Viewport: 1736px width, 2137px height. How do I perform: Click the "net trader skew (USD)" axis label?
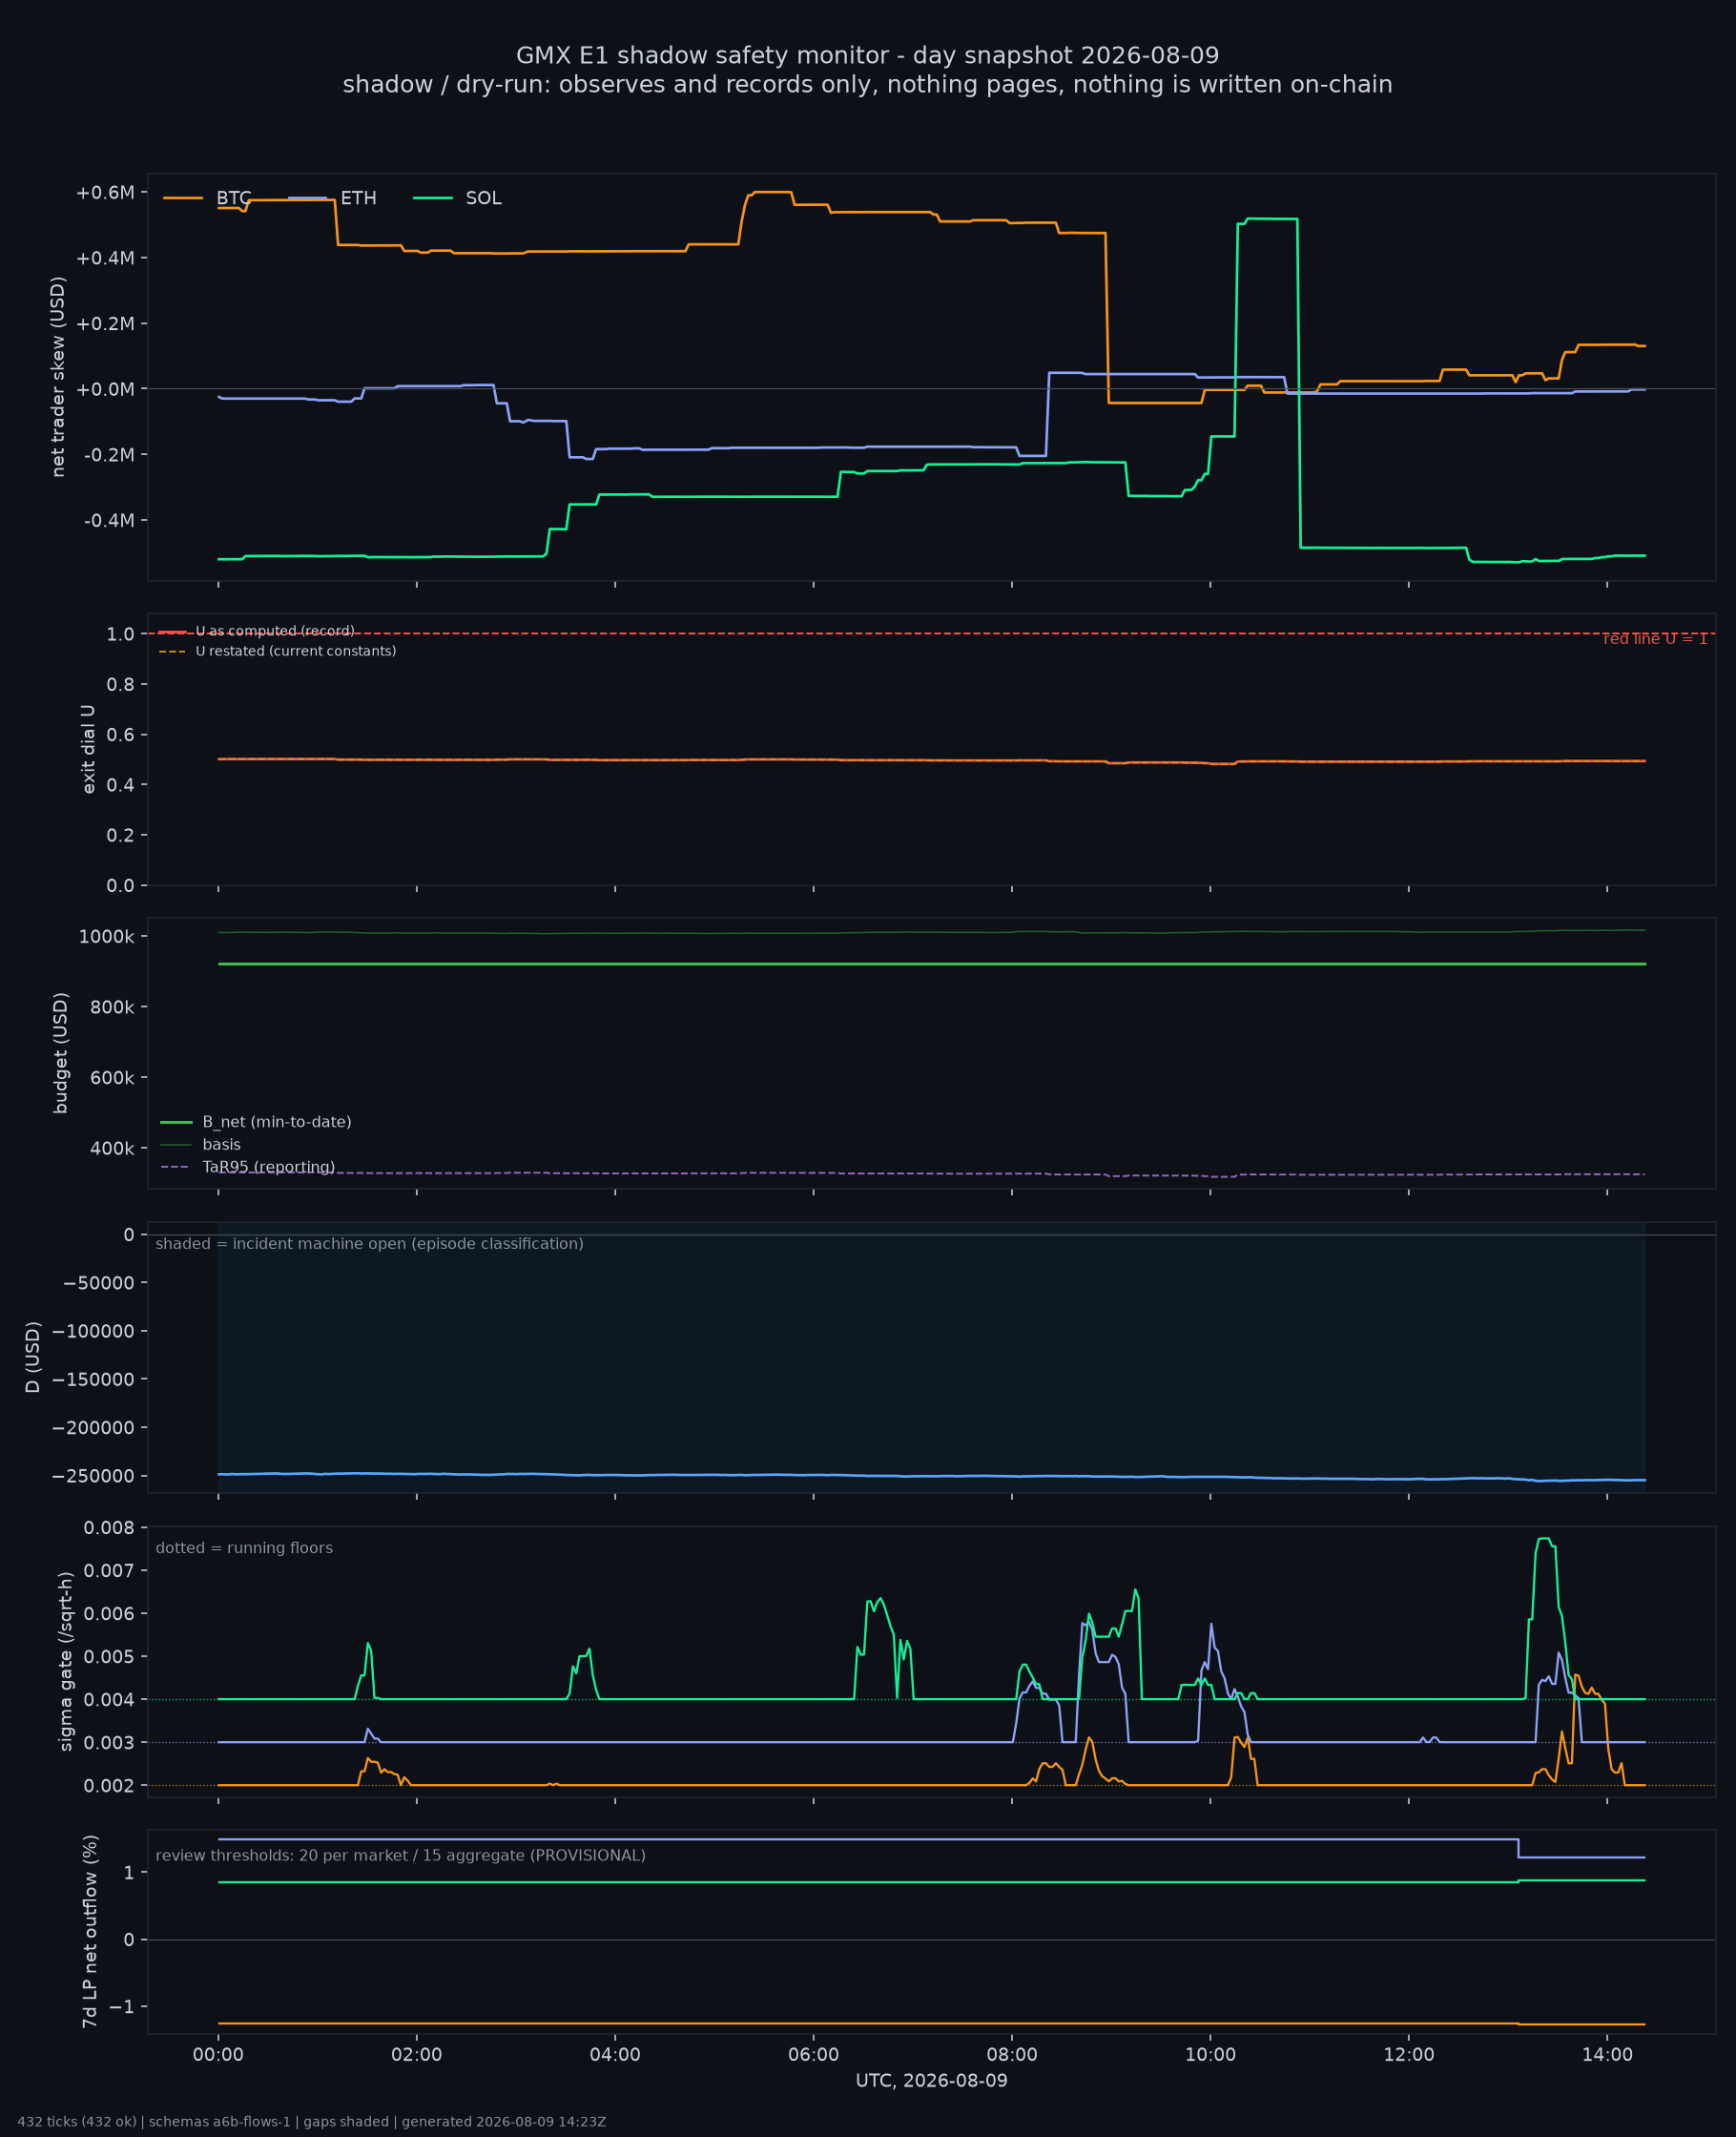point(58,377)
